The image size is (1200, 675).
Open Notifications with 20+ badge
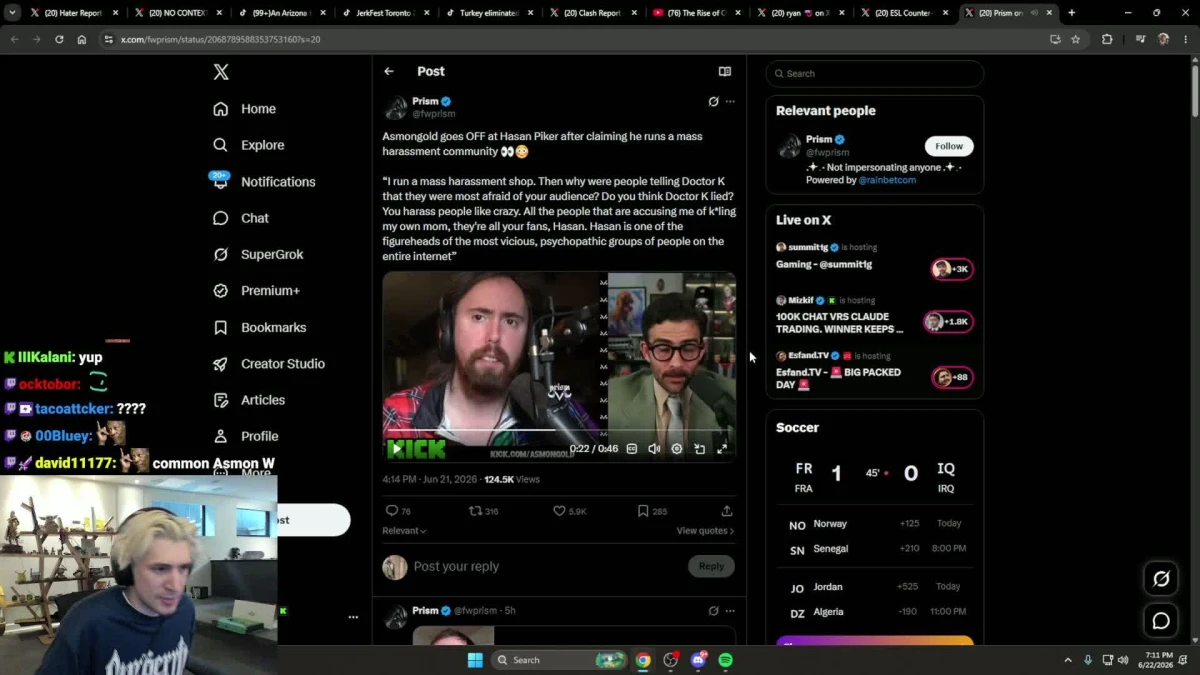264,181
